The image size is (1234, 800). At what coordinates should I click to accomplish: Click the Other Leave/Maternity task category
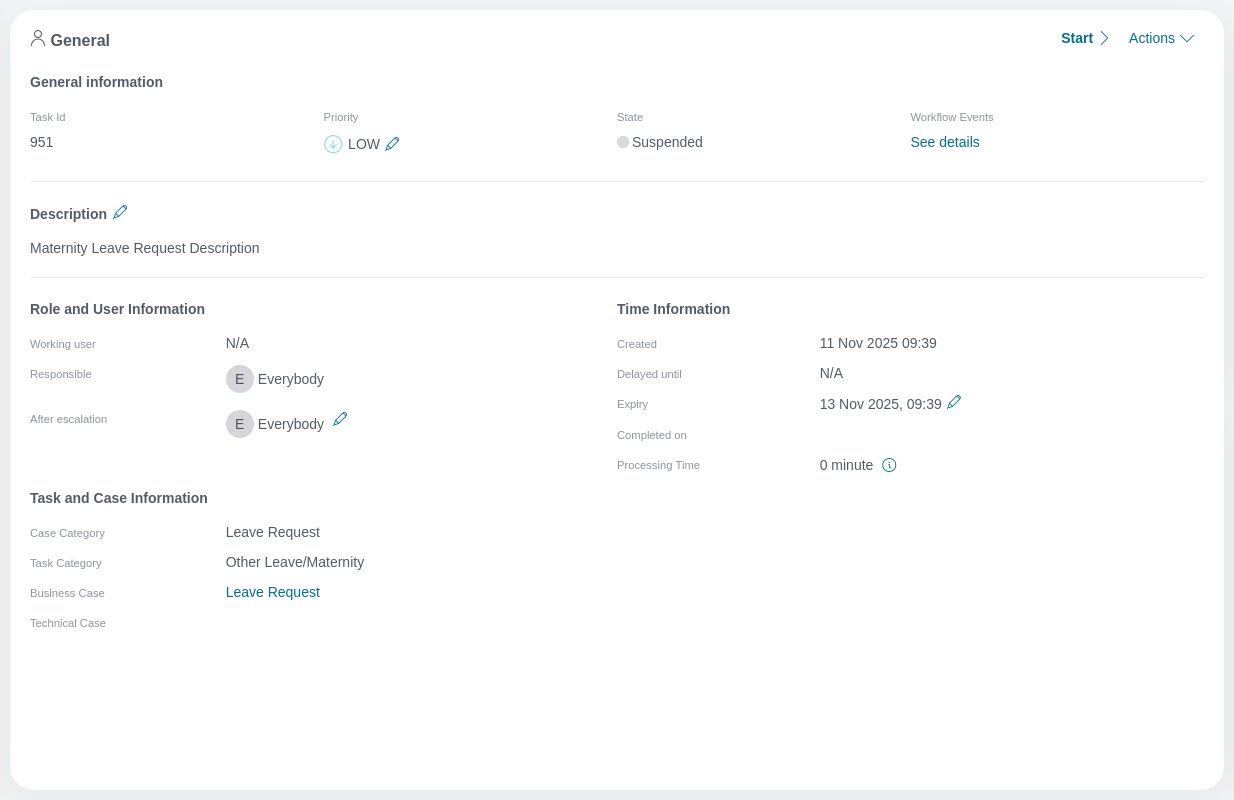295,562
